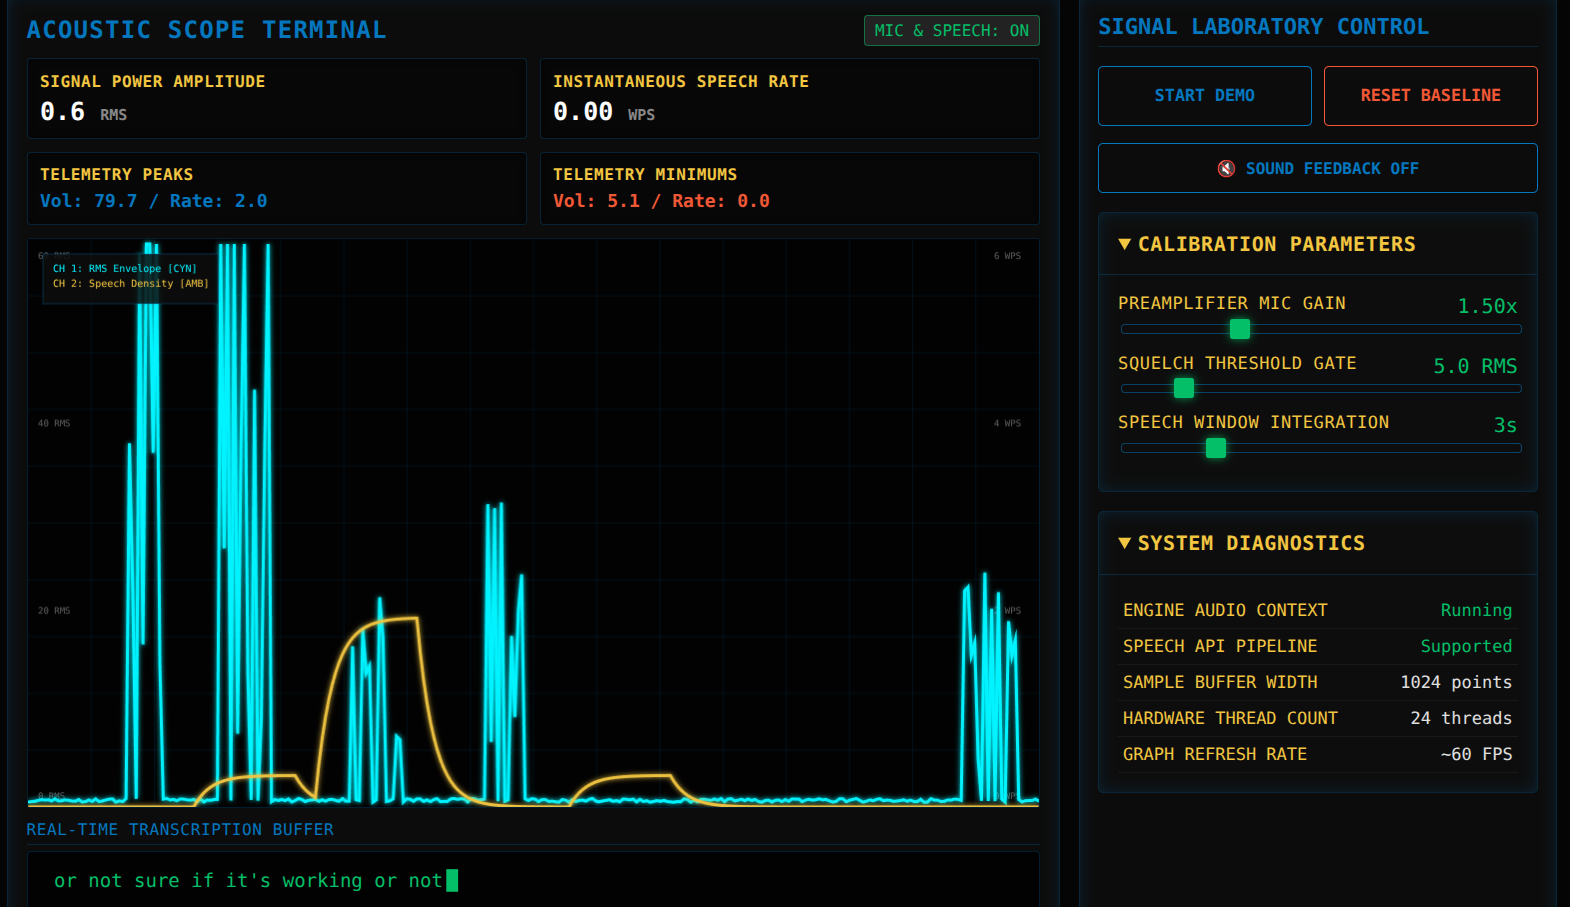
Task: Adjust the PREAMPLIFIER MIC GAIN slider
Action: click(x=1321, y=329)
